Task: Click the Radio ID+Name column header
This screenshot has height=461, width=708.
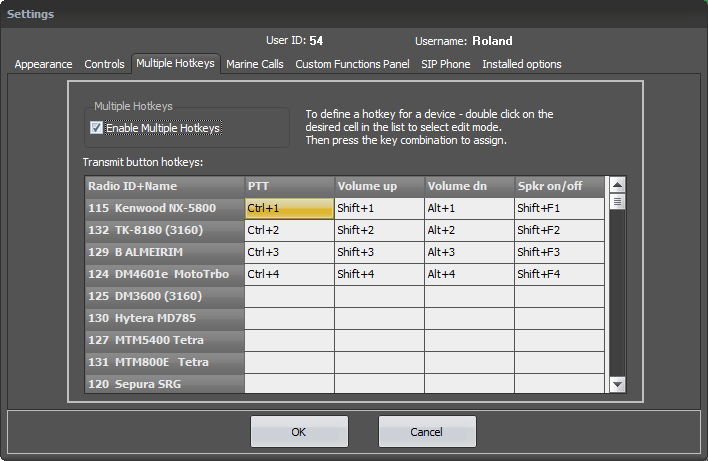Action: tap(165, 186)
